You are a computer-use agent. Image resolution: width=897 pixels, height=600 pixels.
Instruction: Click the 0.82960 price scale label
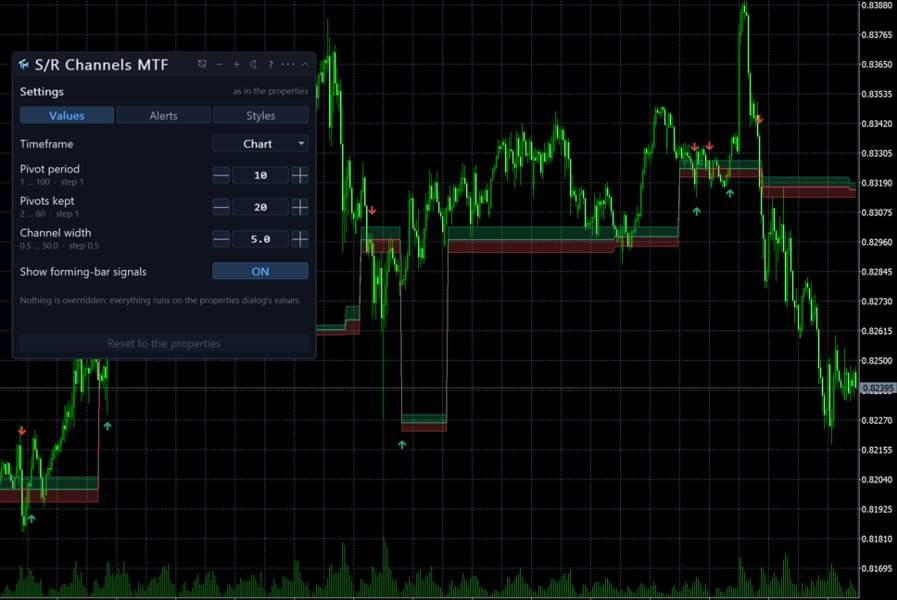pos(877,242)
